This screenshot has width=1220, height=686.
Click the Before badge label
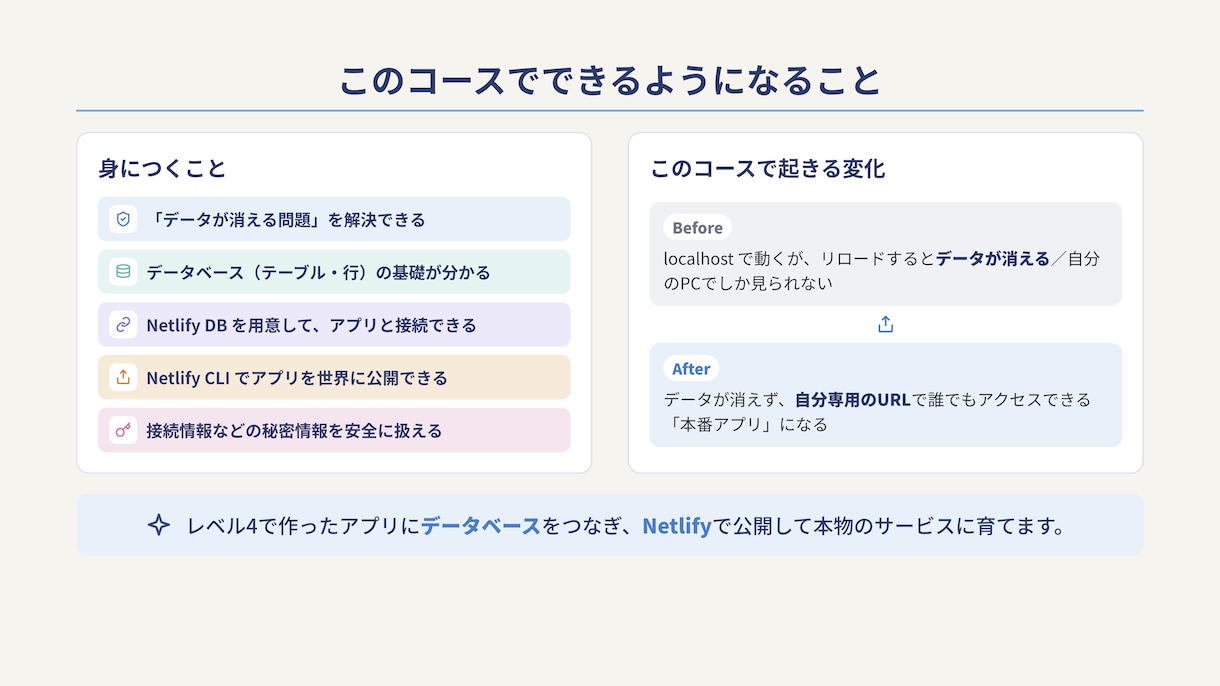[x=697, y=228]
